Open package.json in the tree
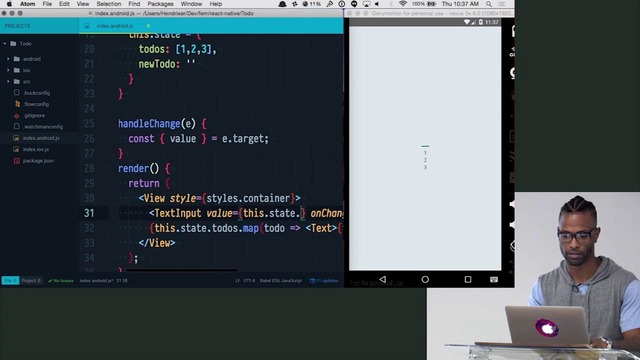The height and width of the screenshot is (360, 640). point(38,161)
